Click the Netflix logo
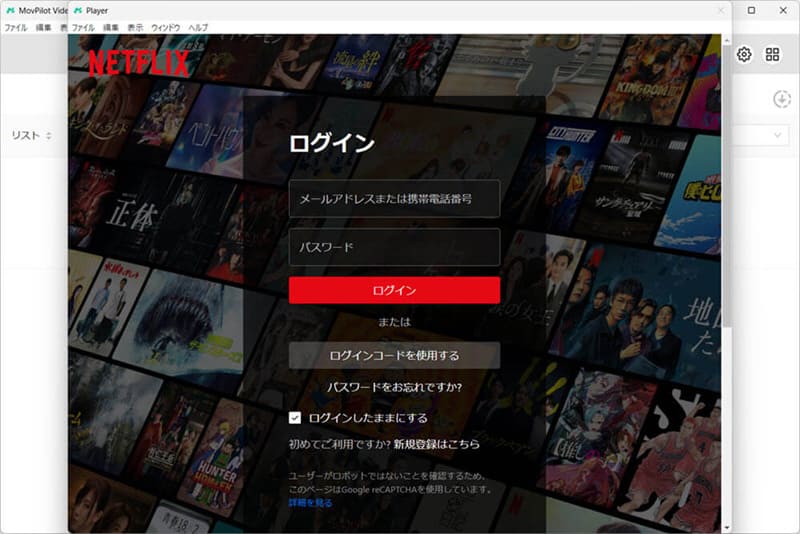 (139, 63)
